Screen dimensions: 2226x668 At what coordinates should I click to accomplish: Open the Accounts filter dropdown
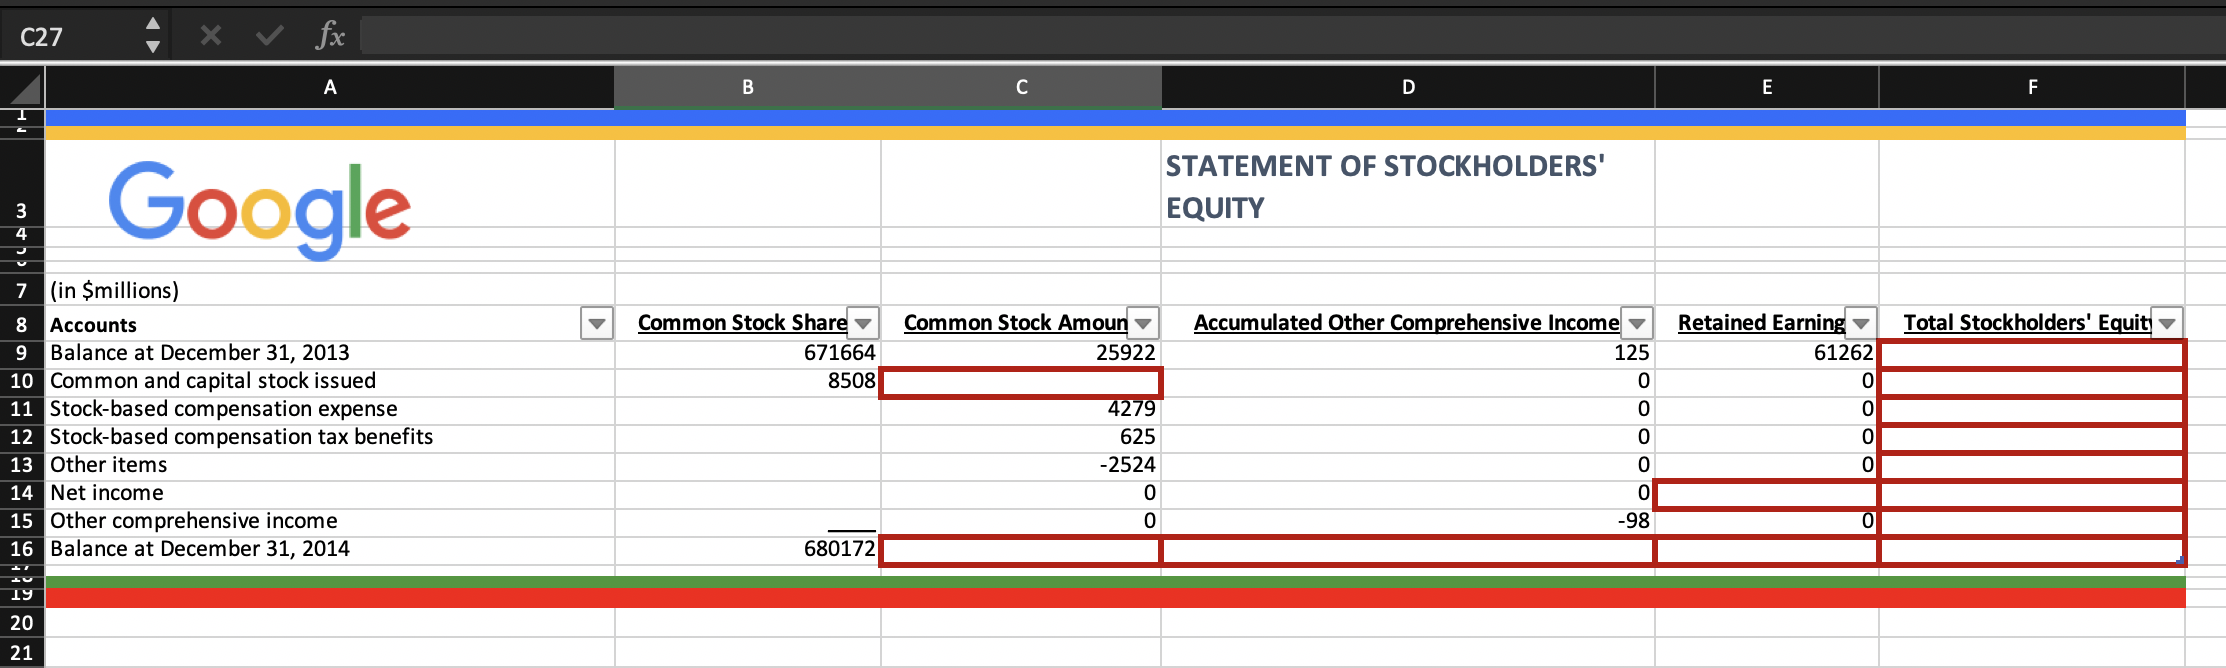[x=597, y=324]
